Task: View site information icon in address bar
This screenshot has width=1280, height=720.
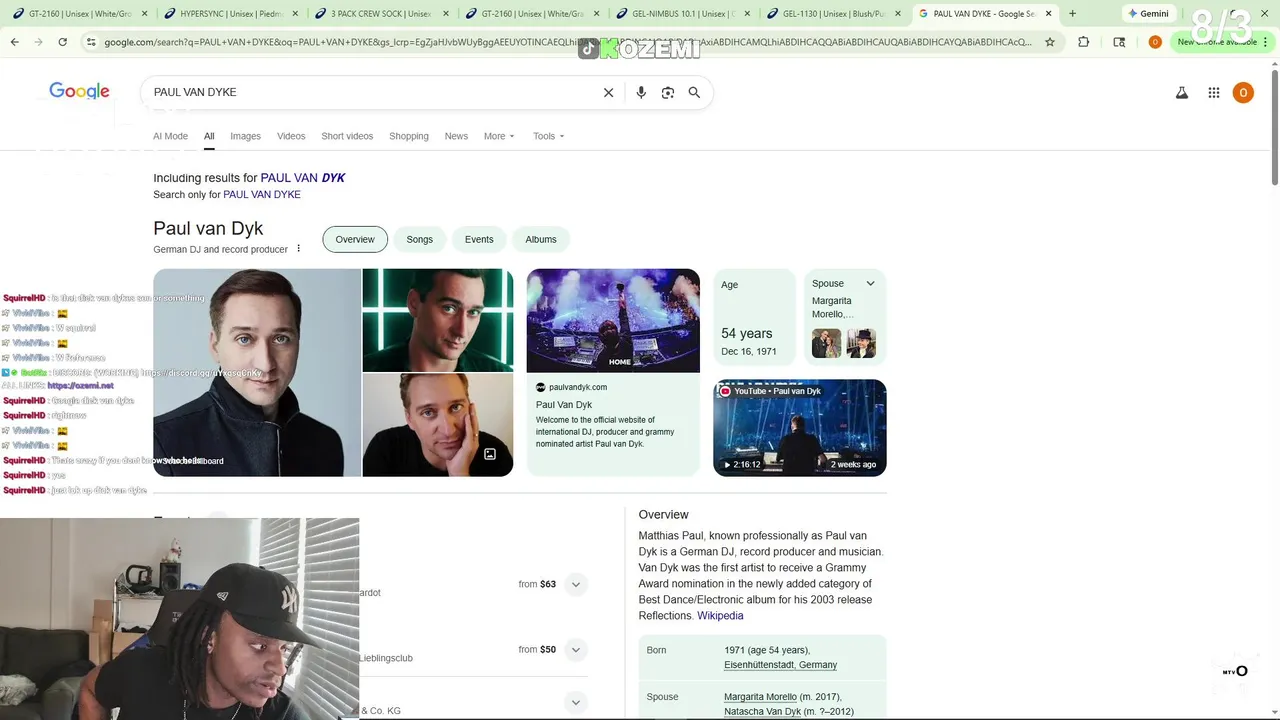Action: (x=91, y=42)
